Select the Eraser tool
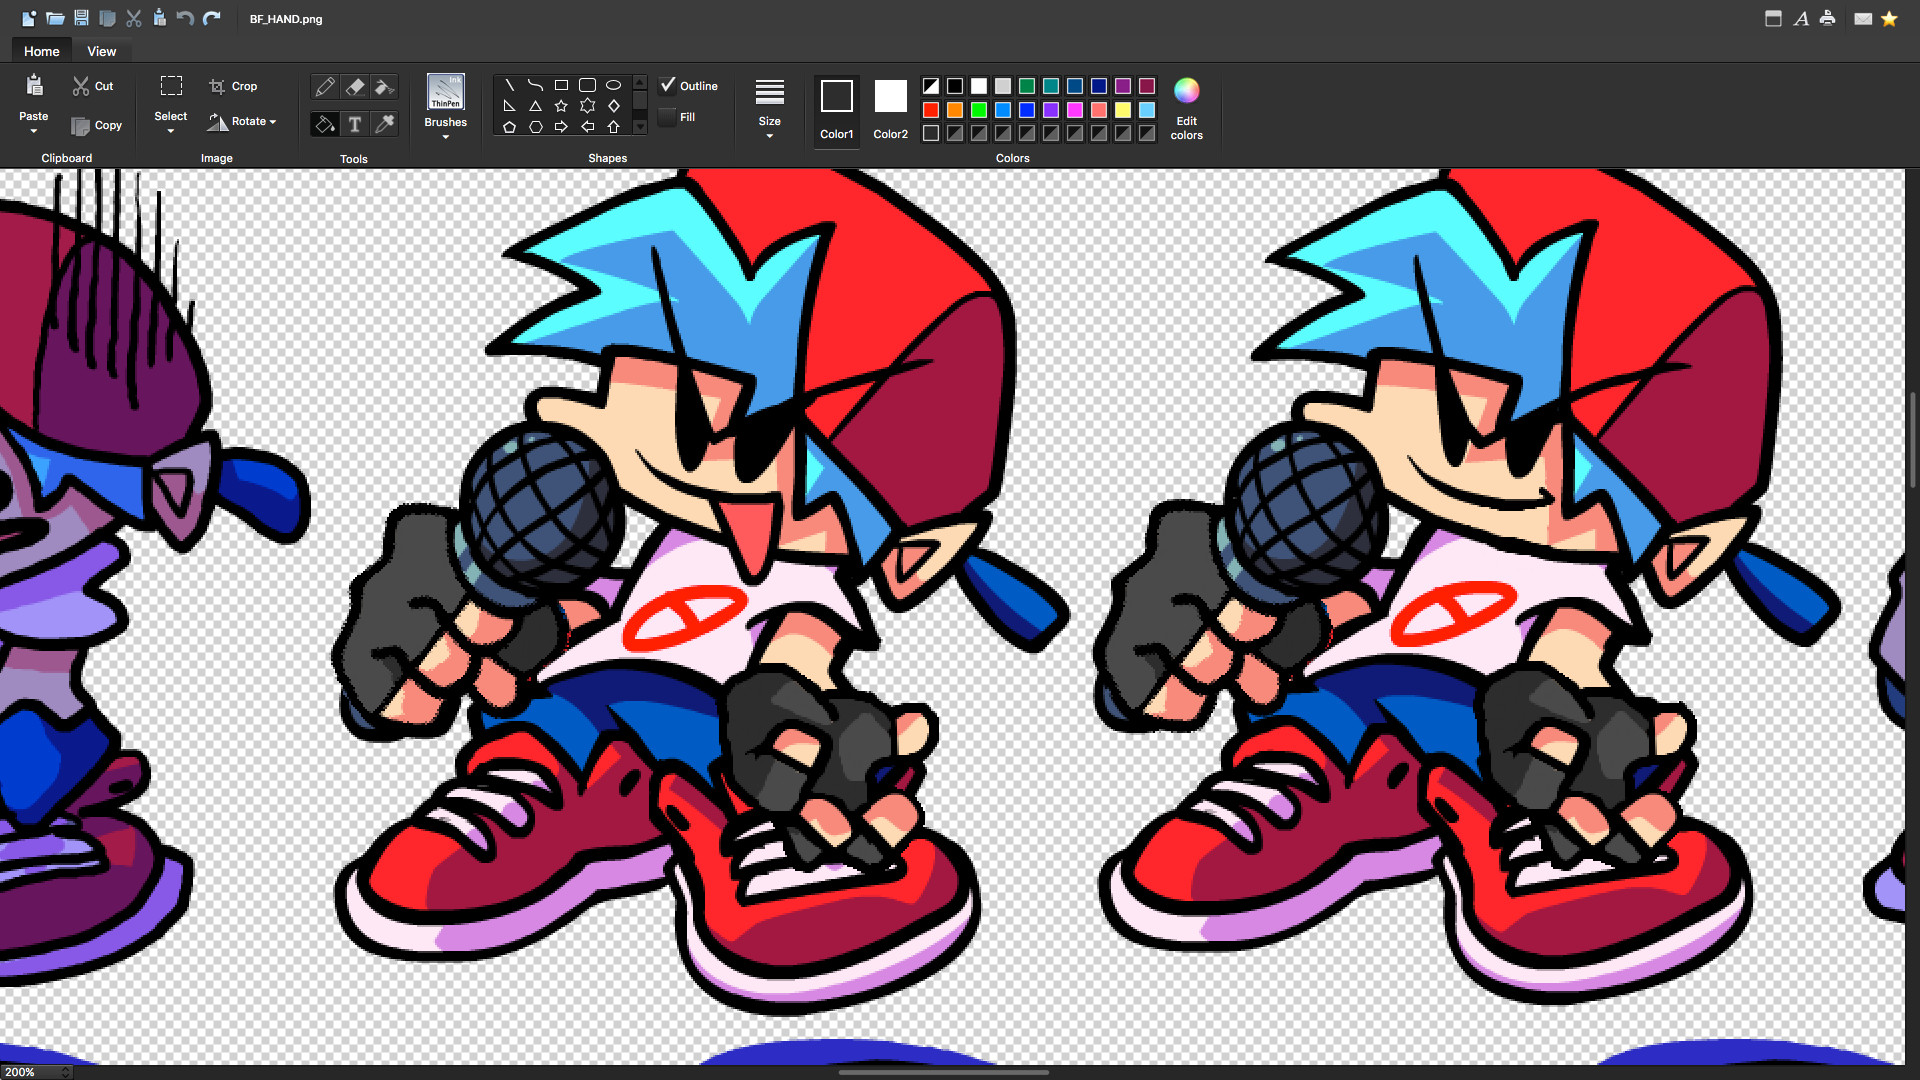This screenshot has width=1920, height=1080. (355, 88)
